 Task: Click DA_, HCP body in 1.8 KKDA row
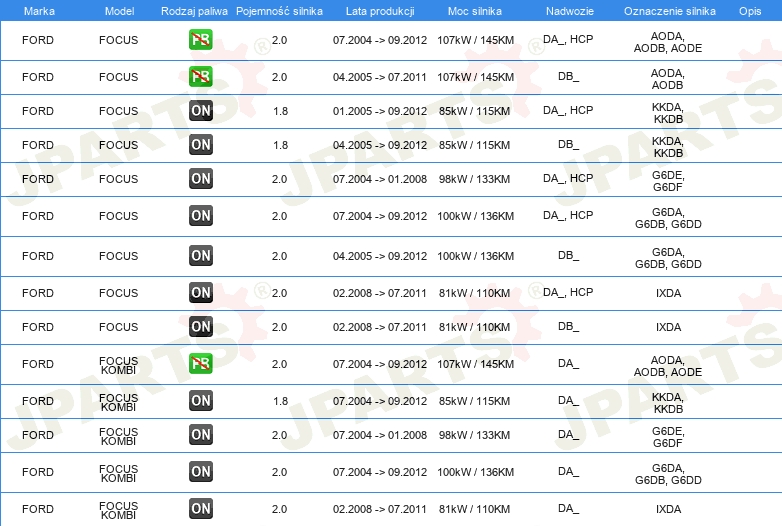pyautogui.click(x=568, y=110)
